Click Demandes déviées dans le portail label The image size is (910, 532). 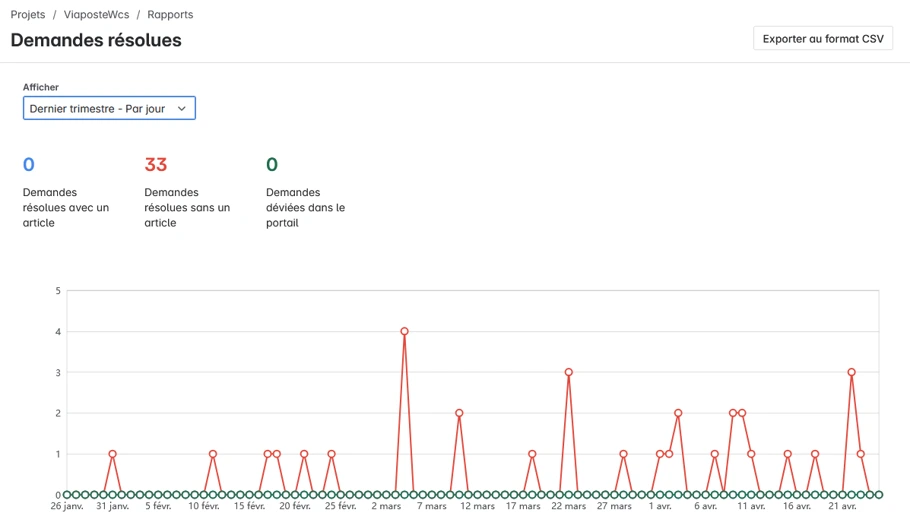[305, 207]
